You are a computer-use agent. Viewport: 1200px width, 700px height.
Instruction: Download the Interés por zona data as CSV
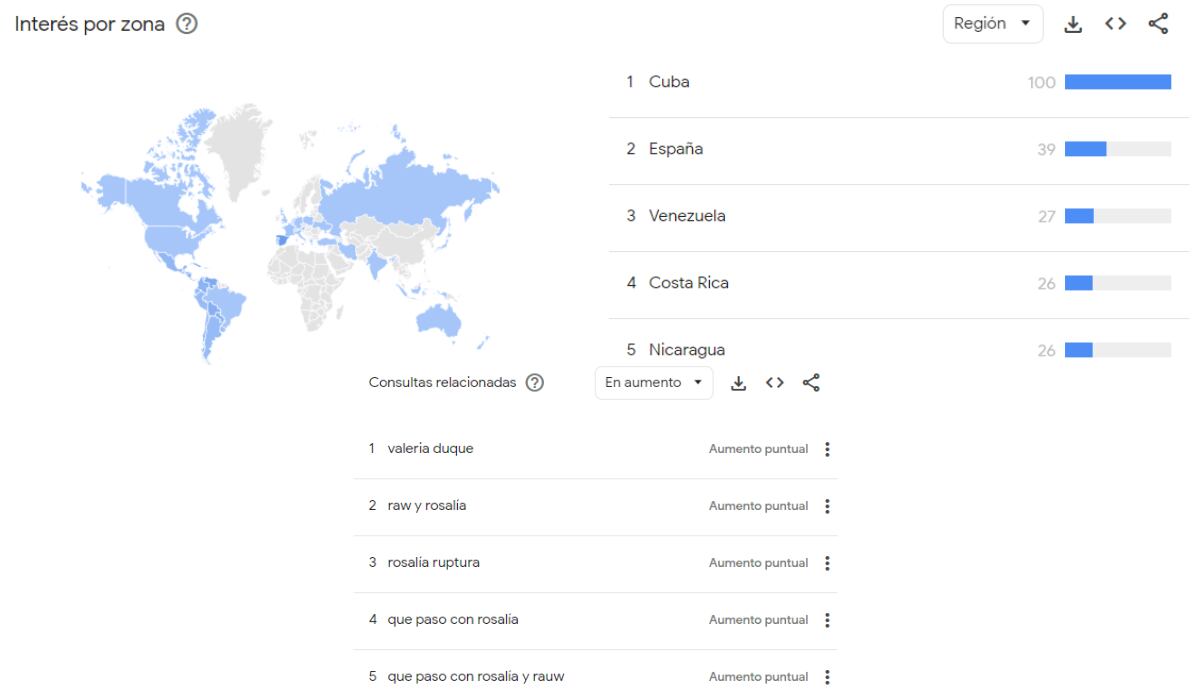(1072, 23)
